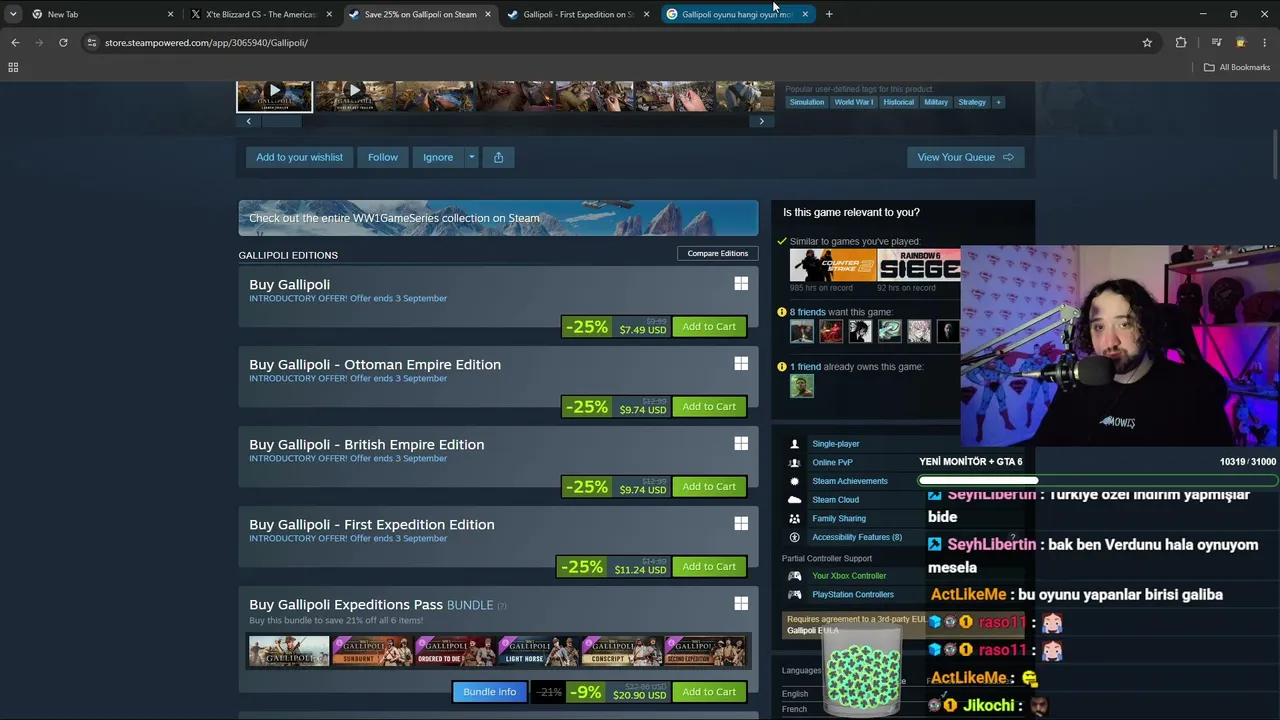Click the Accessibility Features icon
1280x720 pixels.
[x=794, y=537]
